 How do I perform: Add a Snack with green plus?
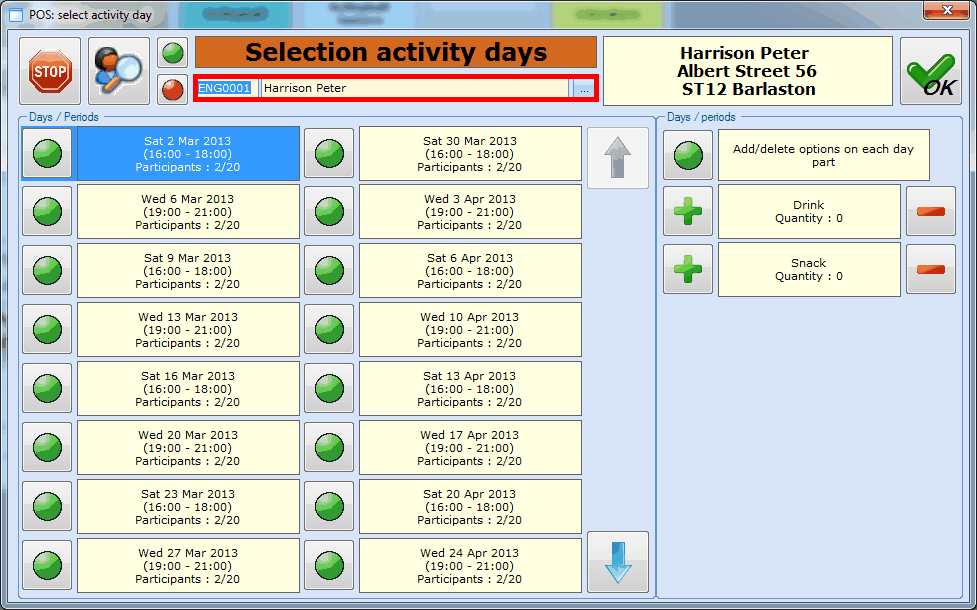688,270
